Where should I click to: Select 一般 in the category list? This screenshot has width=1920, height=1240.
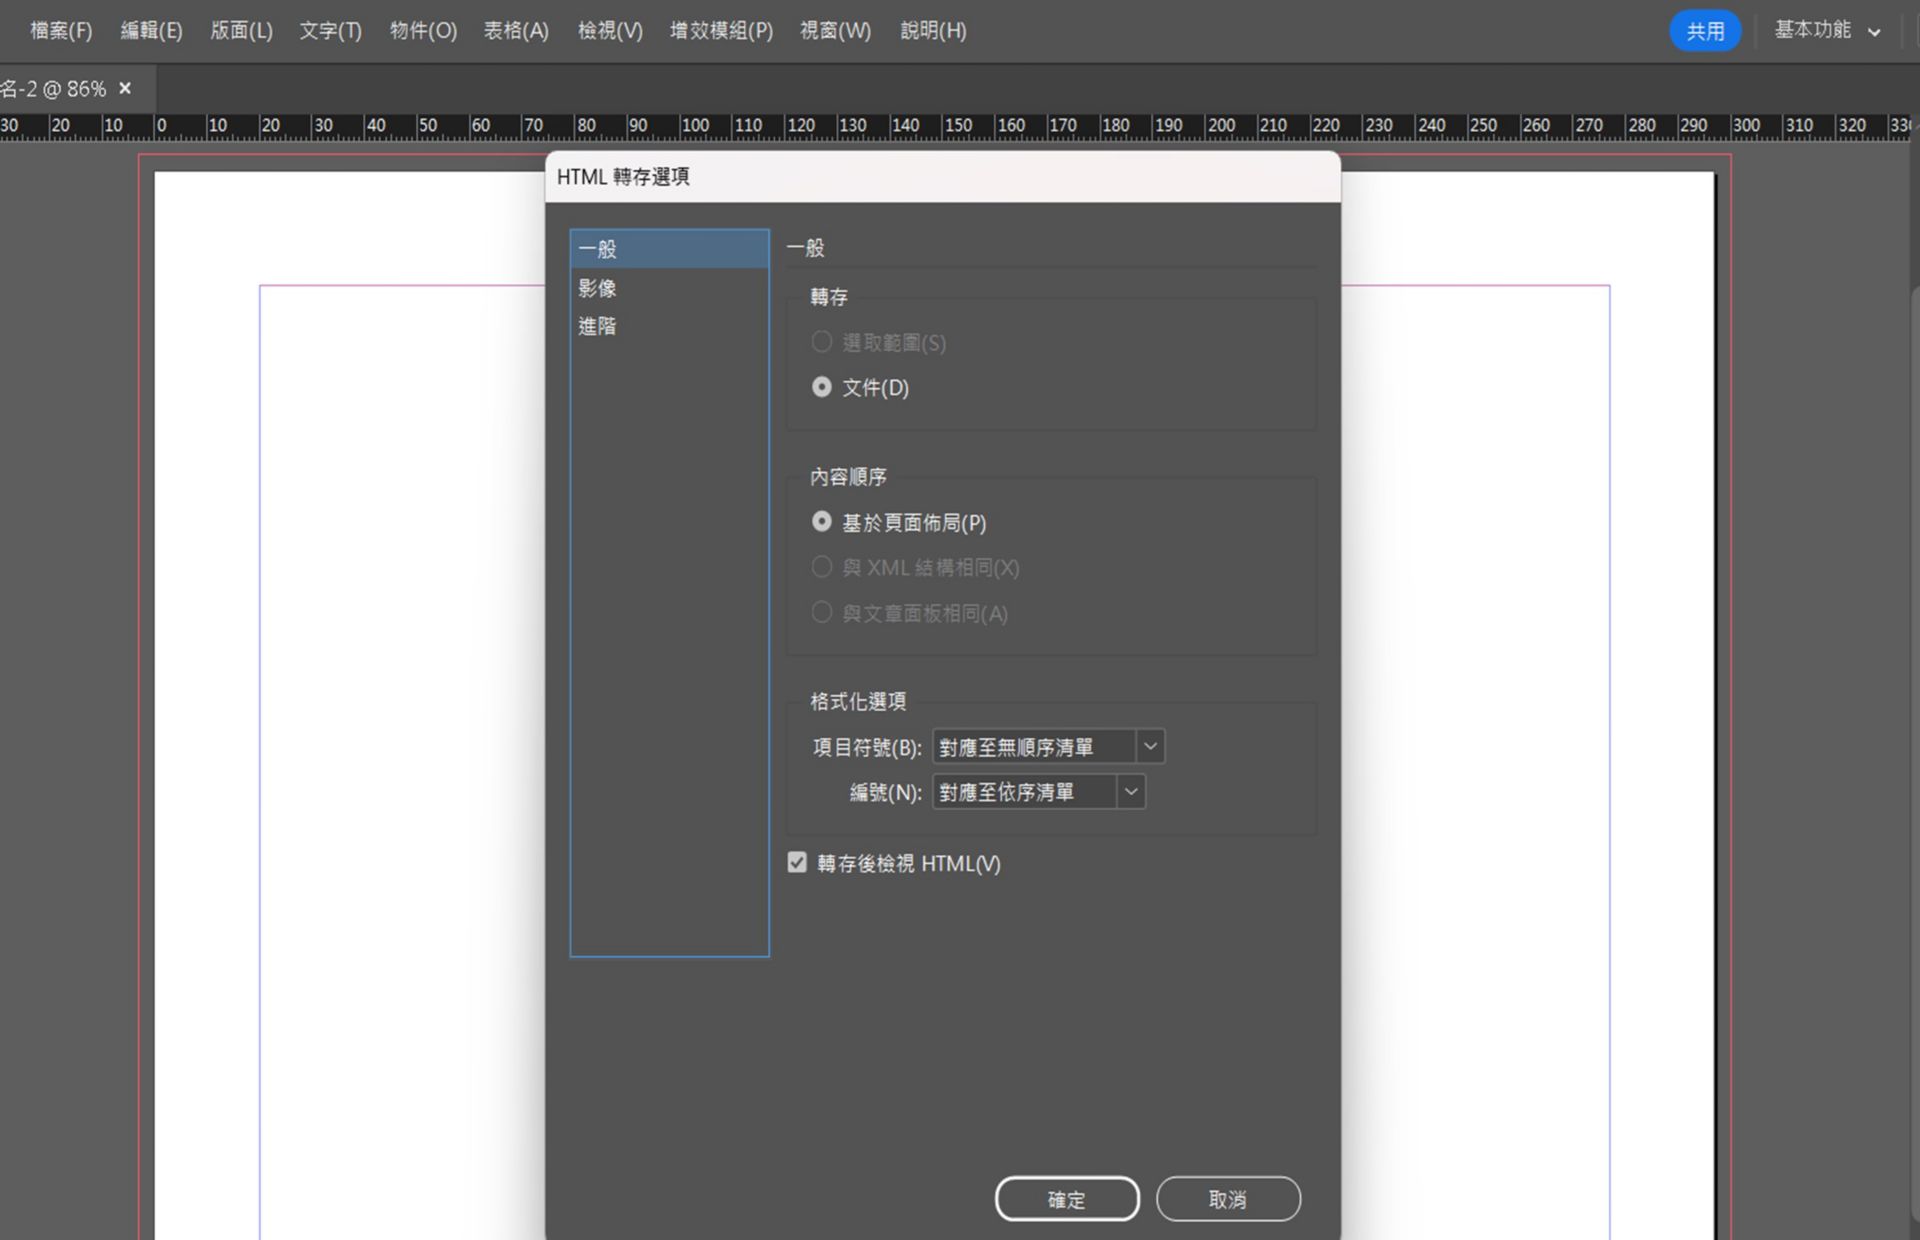point(597,249)
